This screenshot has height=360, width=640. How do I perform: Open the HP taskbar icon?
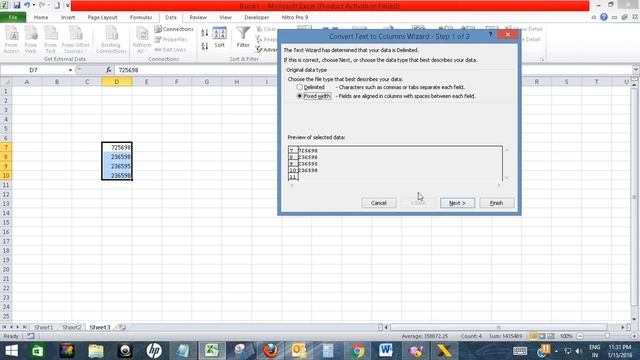click(x=154, y=351)
